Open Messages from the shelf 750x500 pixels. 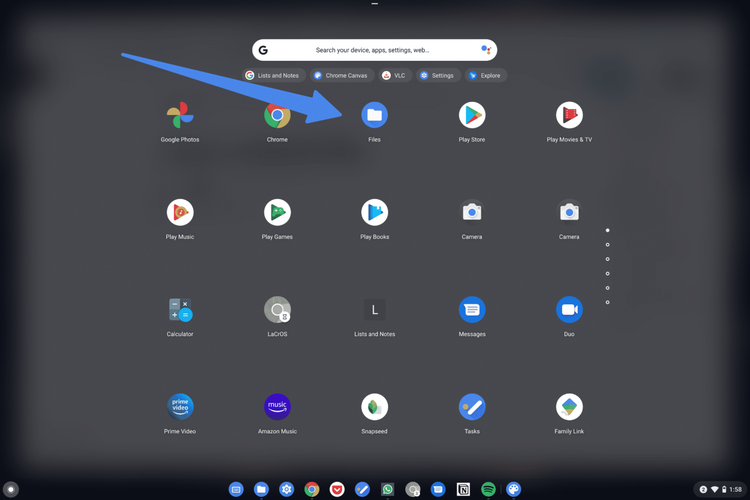438,489
